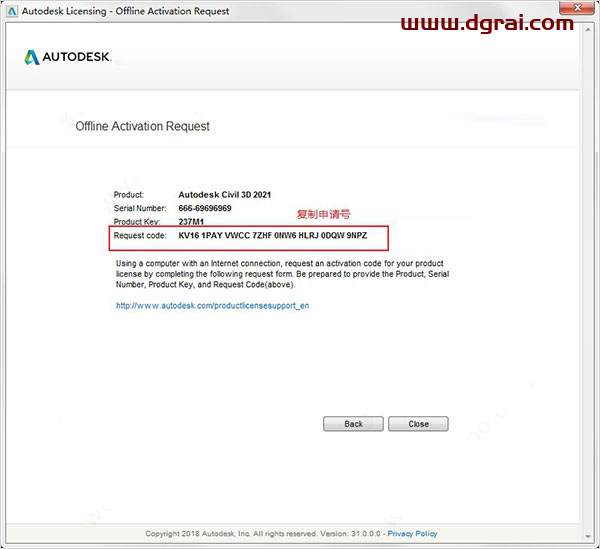Viewport: 600px width, 549px height.
Task: Click the scrollbar down arrow
Action: point(588,536)
